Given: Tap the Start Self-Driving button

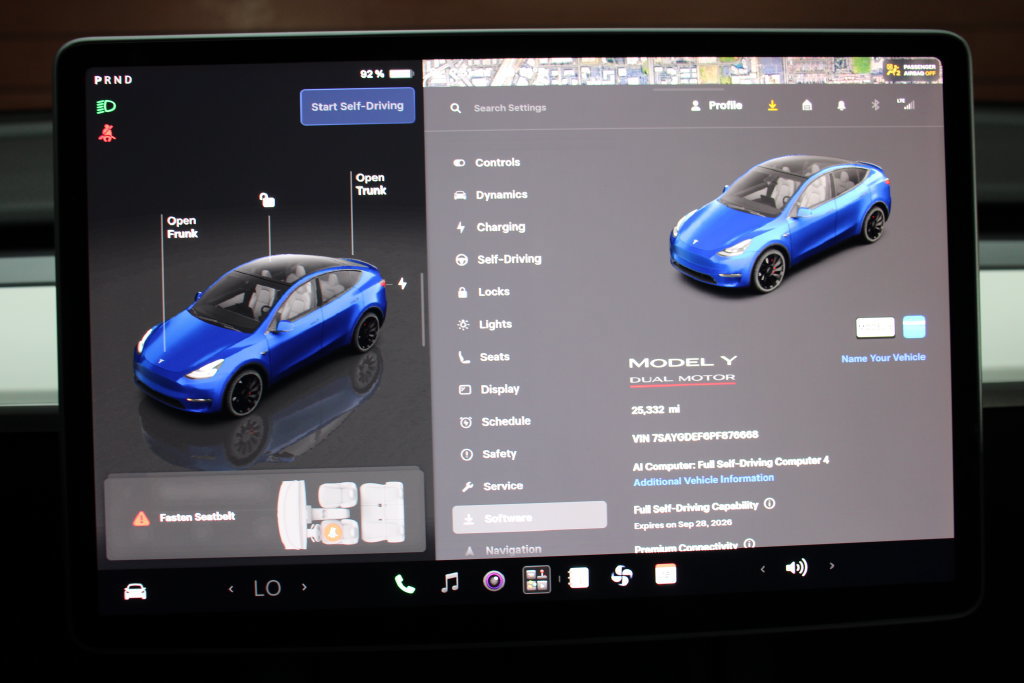Looking at the screenshot, I should pyautogui.click(x=357, y=106).
